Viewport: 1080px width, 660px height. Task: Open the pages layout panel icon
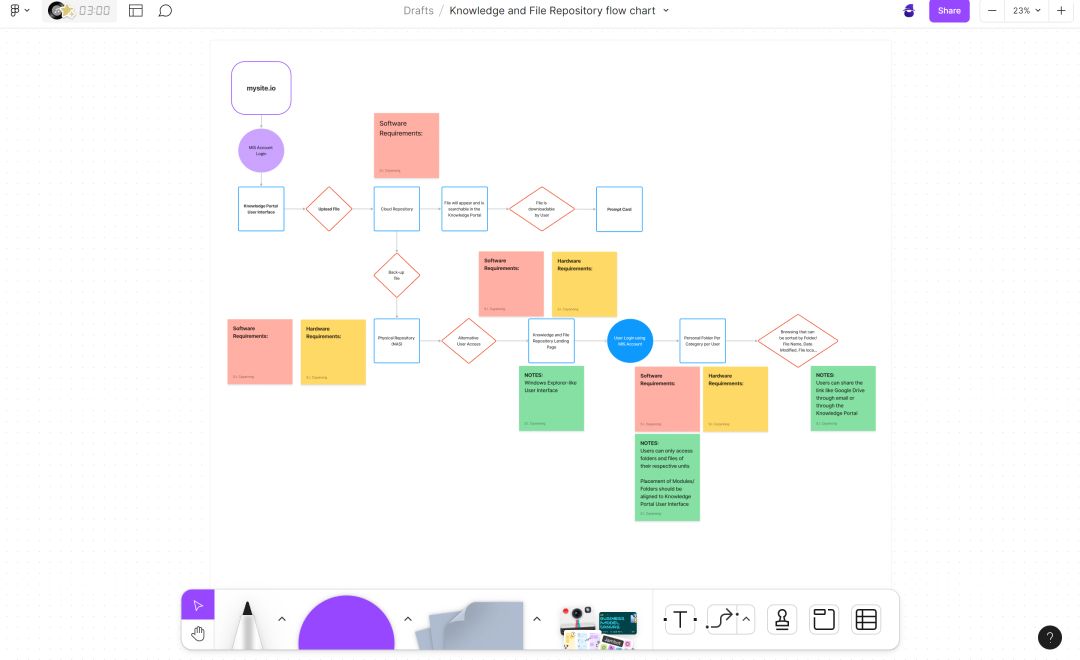click(136, 11)
